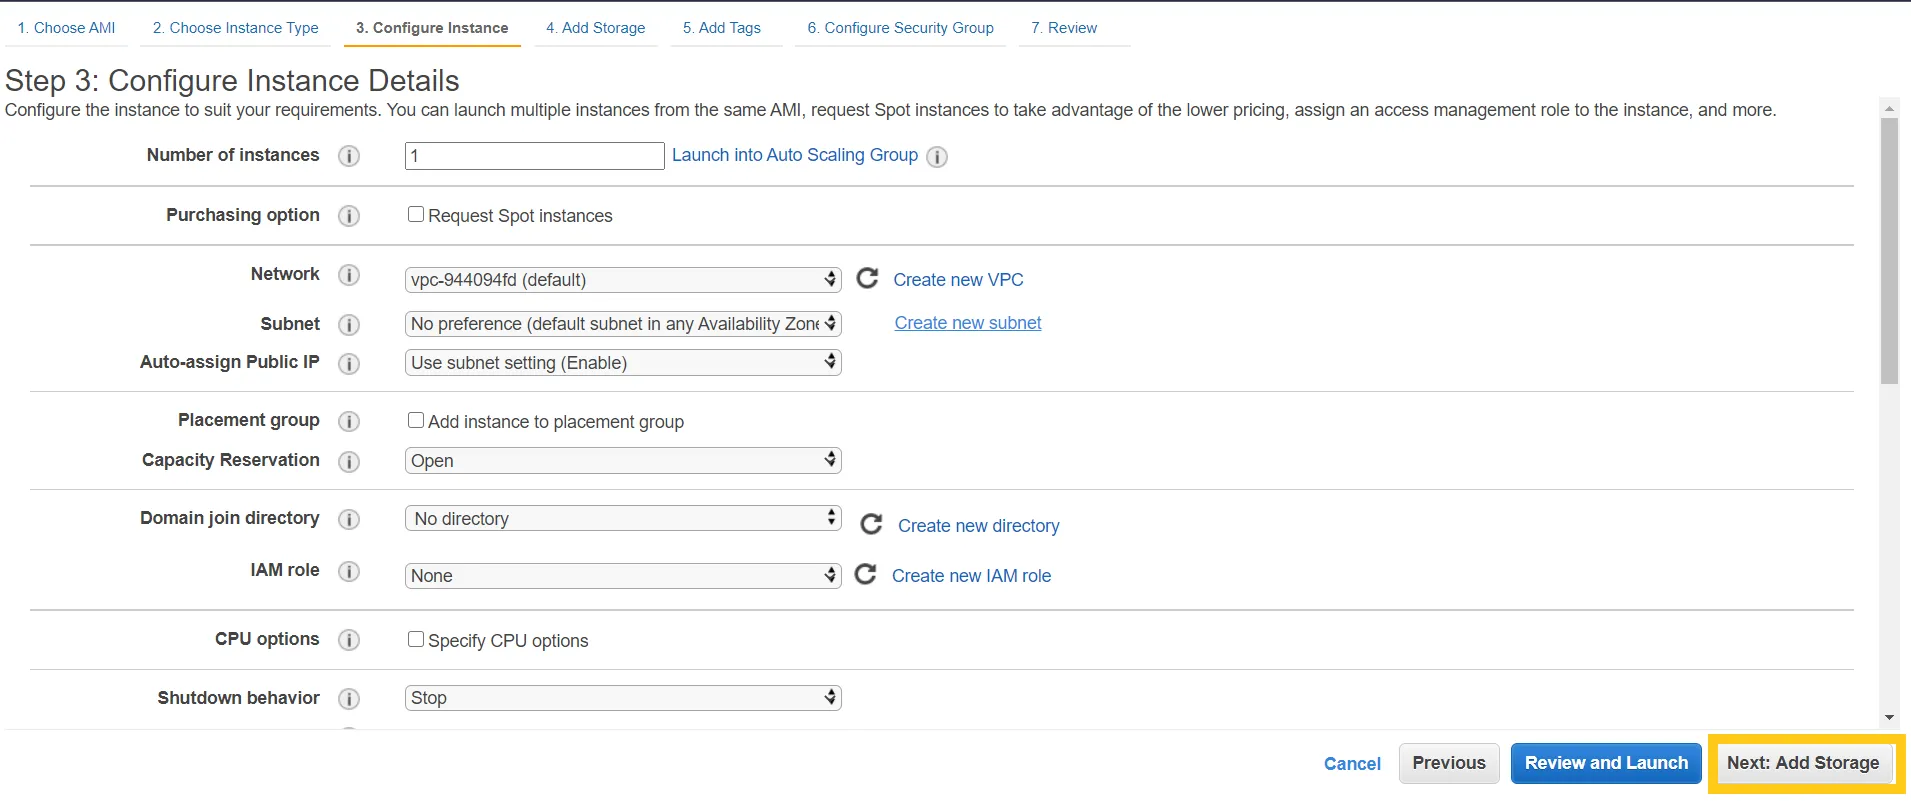This screenshot has height=810, width=1911.
Task: Open info icon for IAM role
Action: pyautogui.click(x=349, y=571)
